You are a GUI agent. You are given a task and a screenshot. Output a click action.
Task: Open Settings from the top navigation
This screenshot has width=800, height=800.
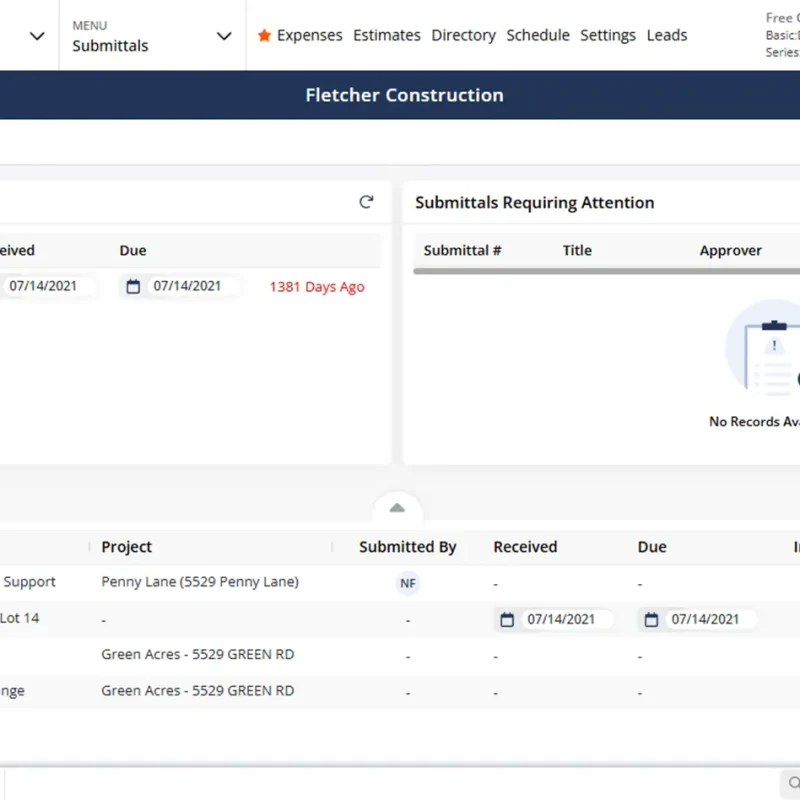pyautogui.click(x=608, y=35)
